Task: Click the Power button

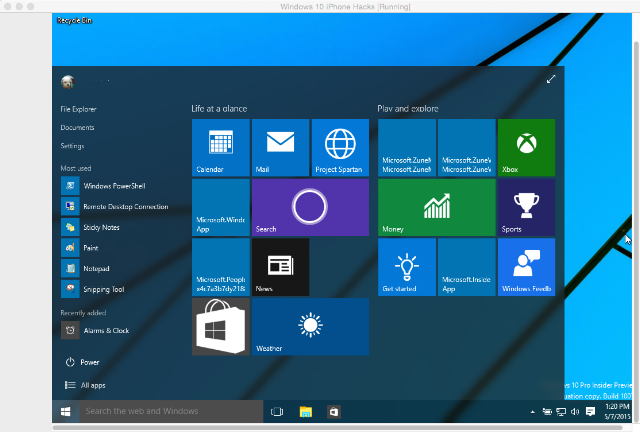Action: coord(82,362)
